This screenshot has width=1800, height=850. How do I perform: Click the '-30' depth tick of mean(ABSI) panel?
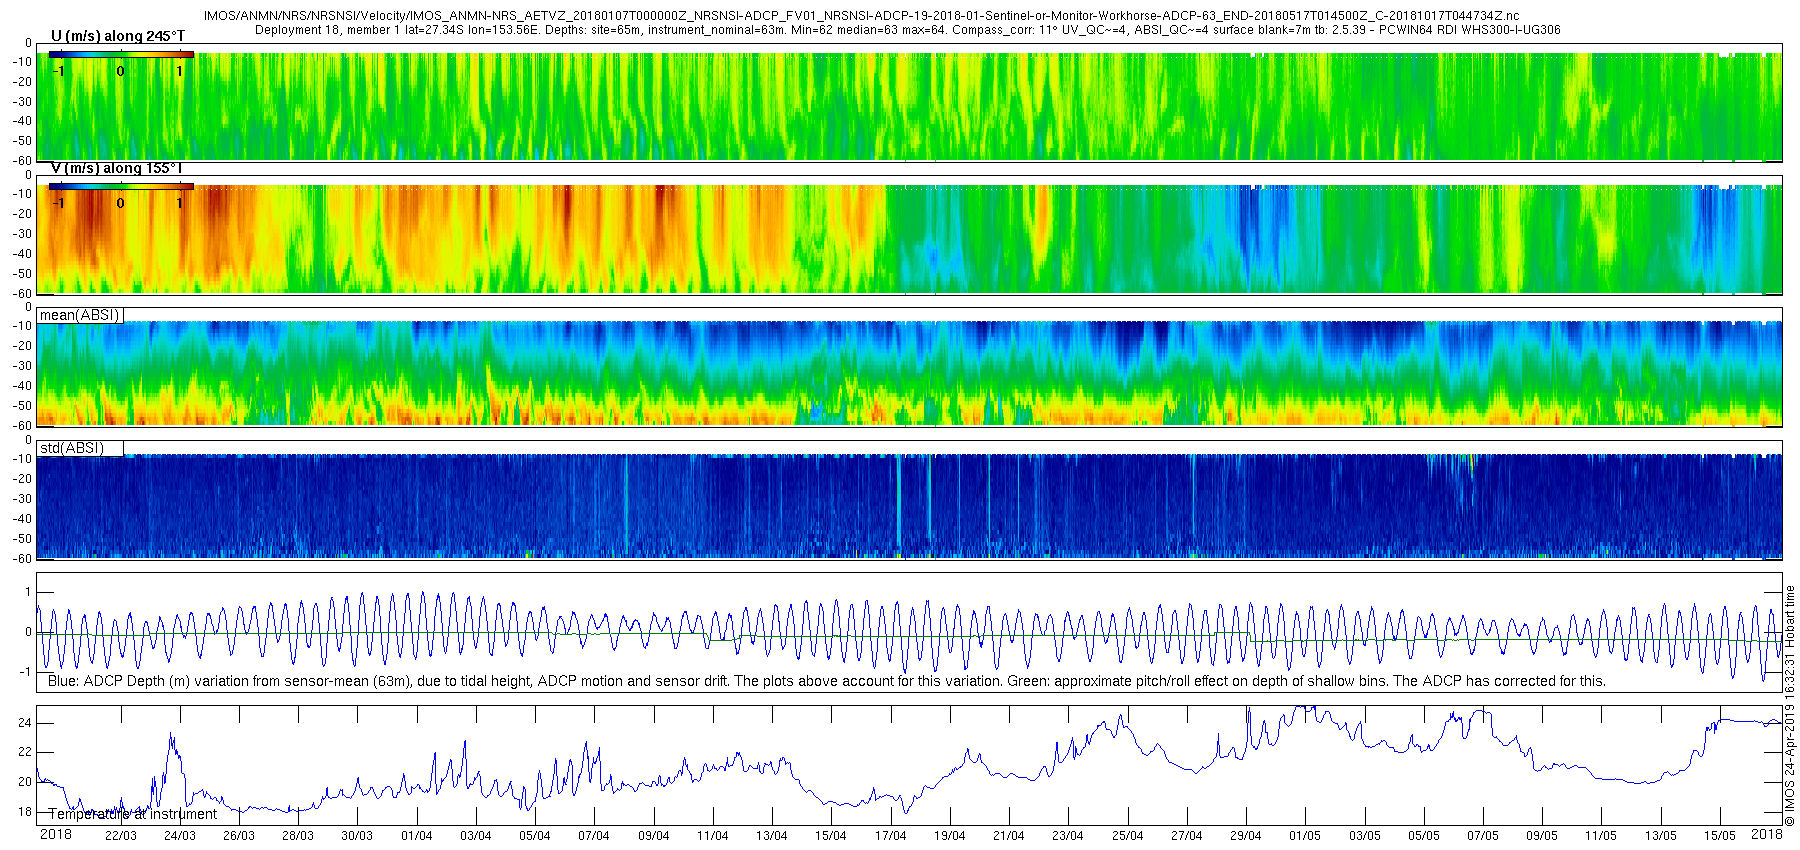[x=22, y=366]
